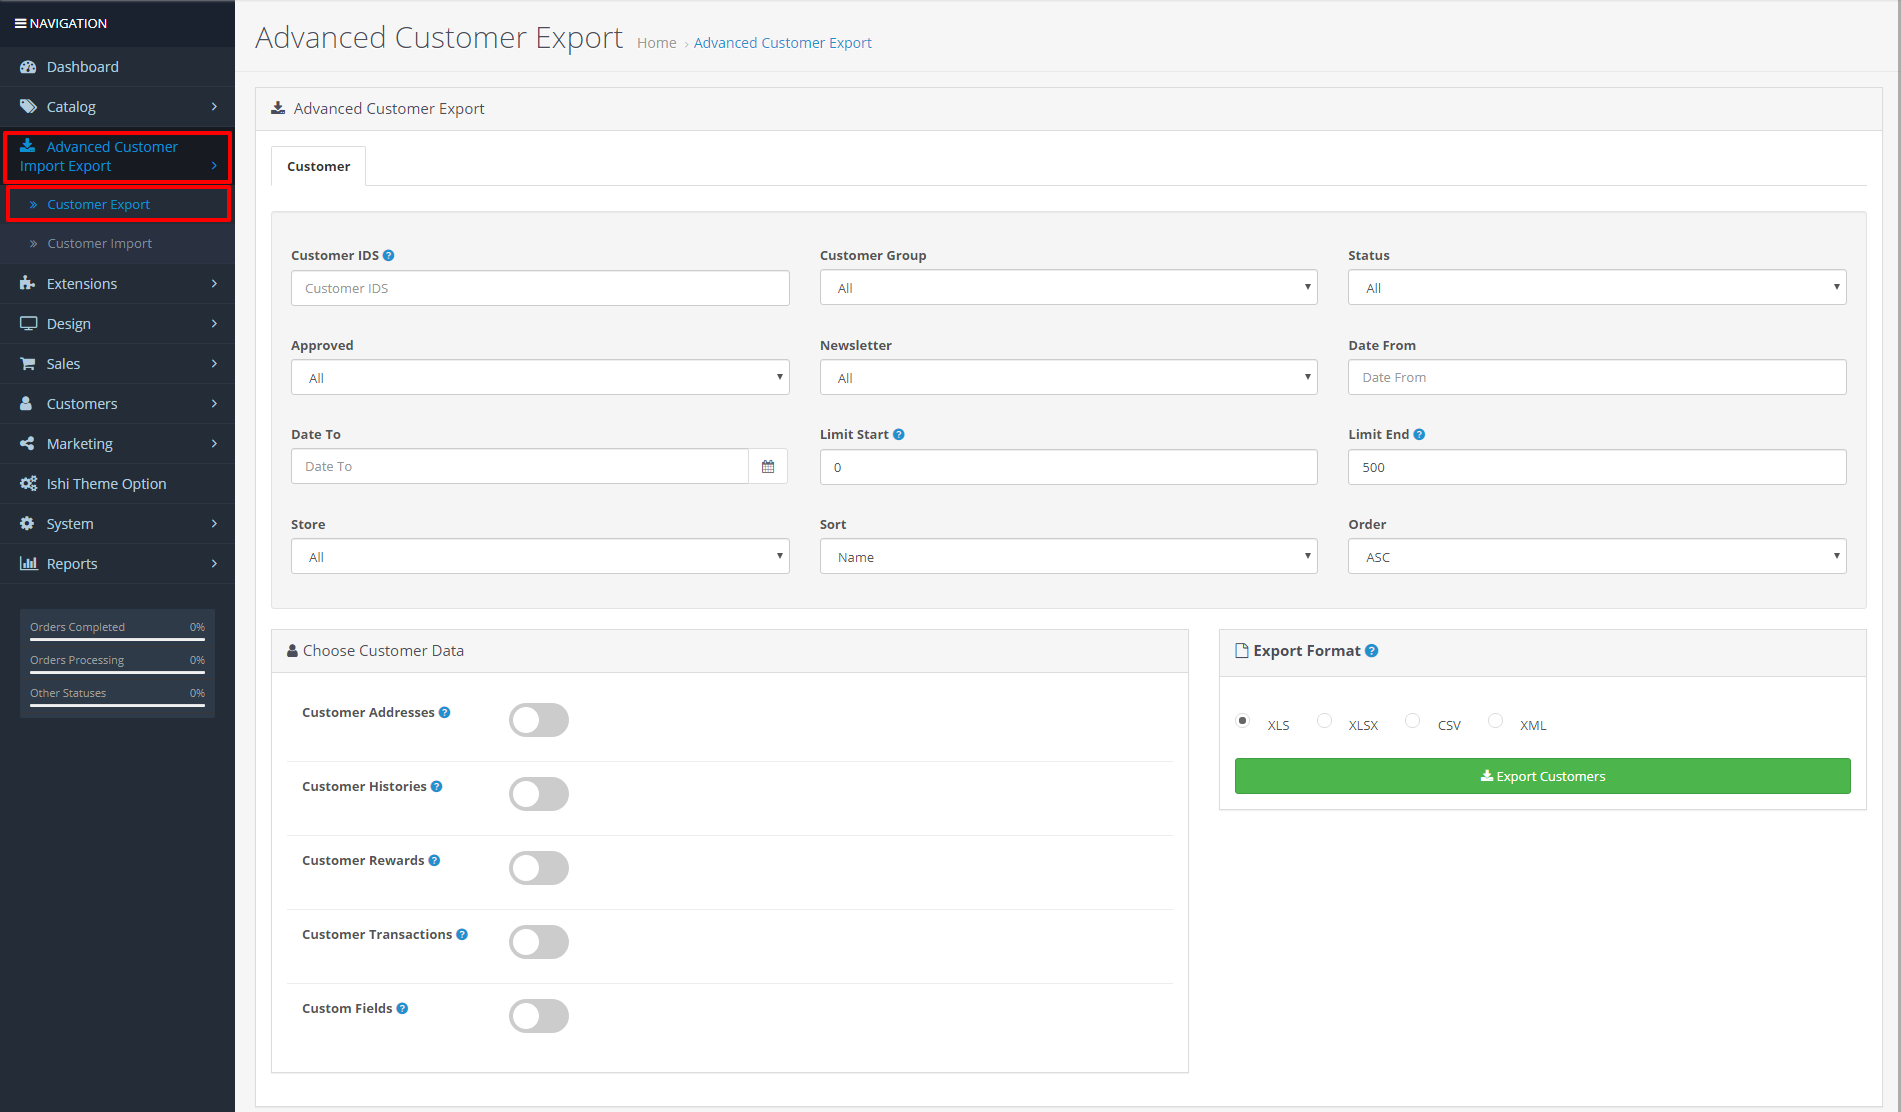Focus the Date To input field

[520, 466]
